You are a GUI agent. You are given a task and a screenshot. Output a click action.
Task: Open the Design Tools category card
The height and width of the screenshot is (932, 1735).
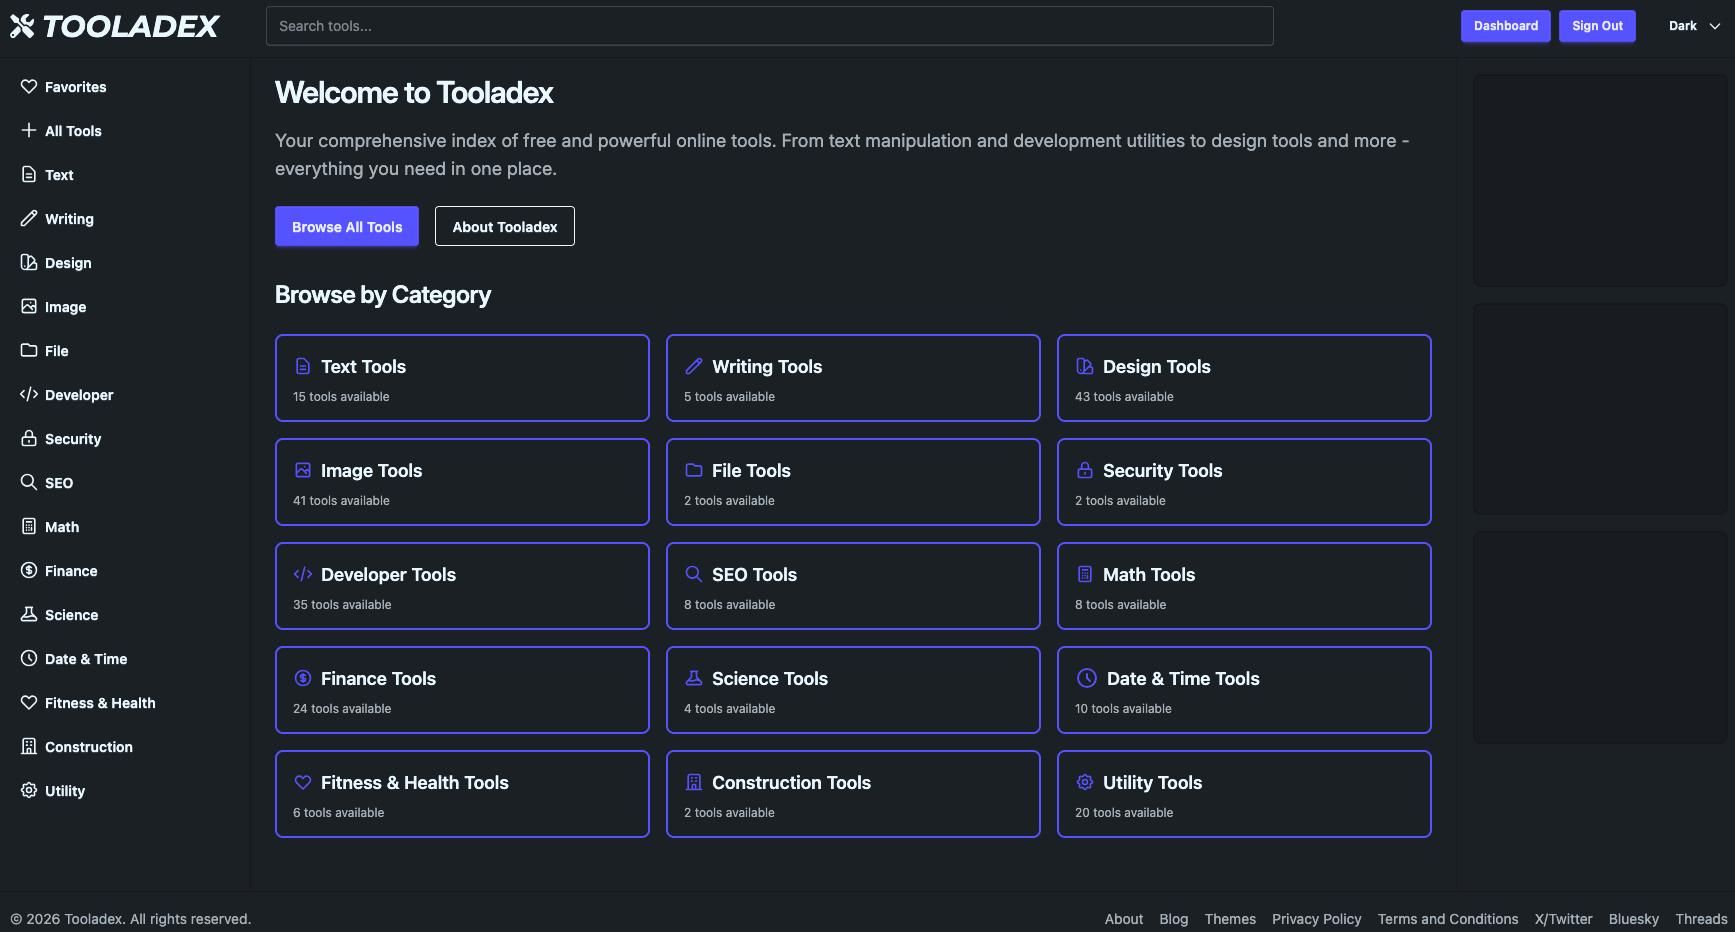click(1243, 378)
